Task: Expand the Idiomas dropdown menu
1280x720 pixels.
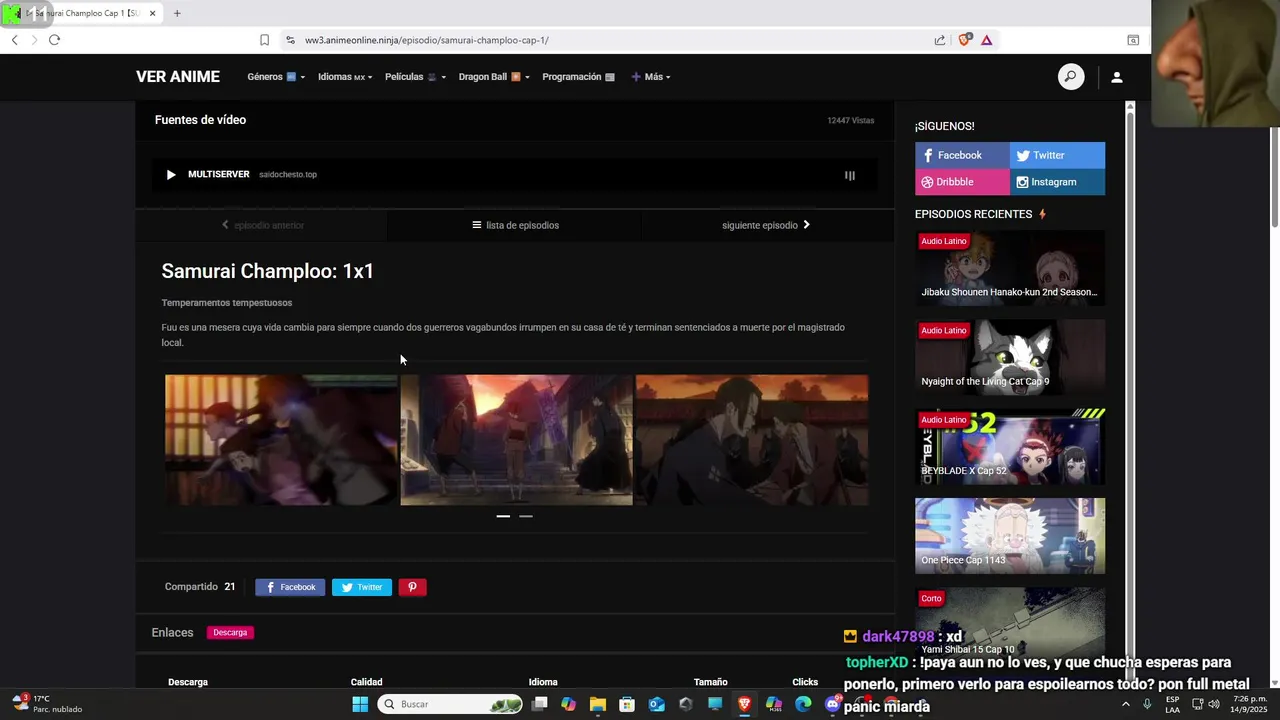Action: [345, 77]
